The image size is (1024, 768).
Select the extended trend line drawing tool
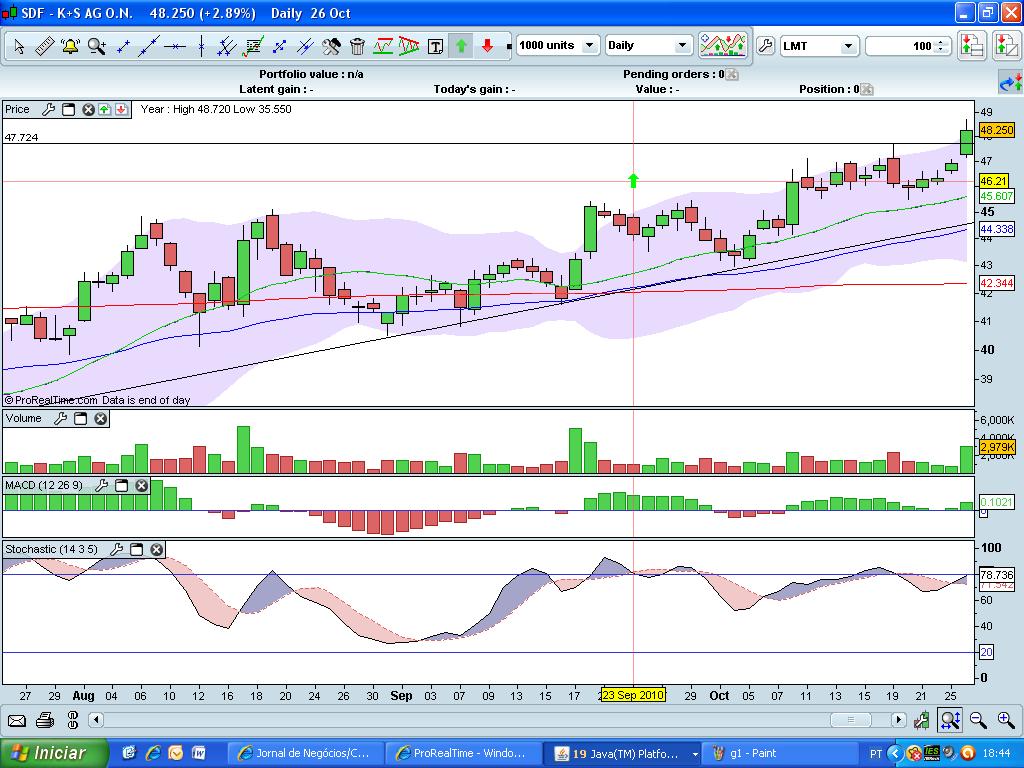149,46
